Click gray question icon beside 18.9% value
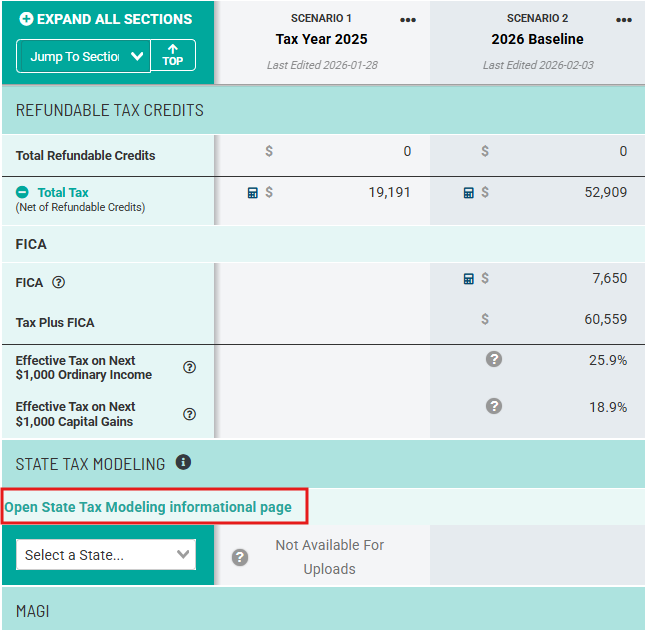 pyautogui.click(x=493, y=406)
